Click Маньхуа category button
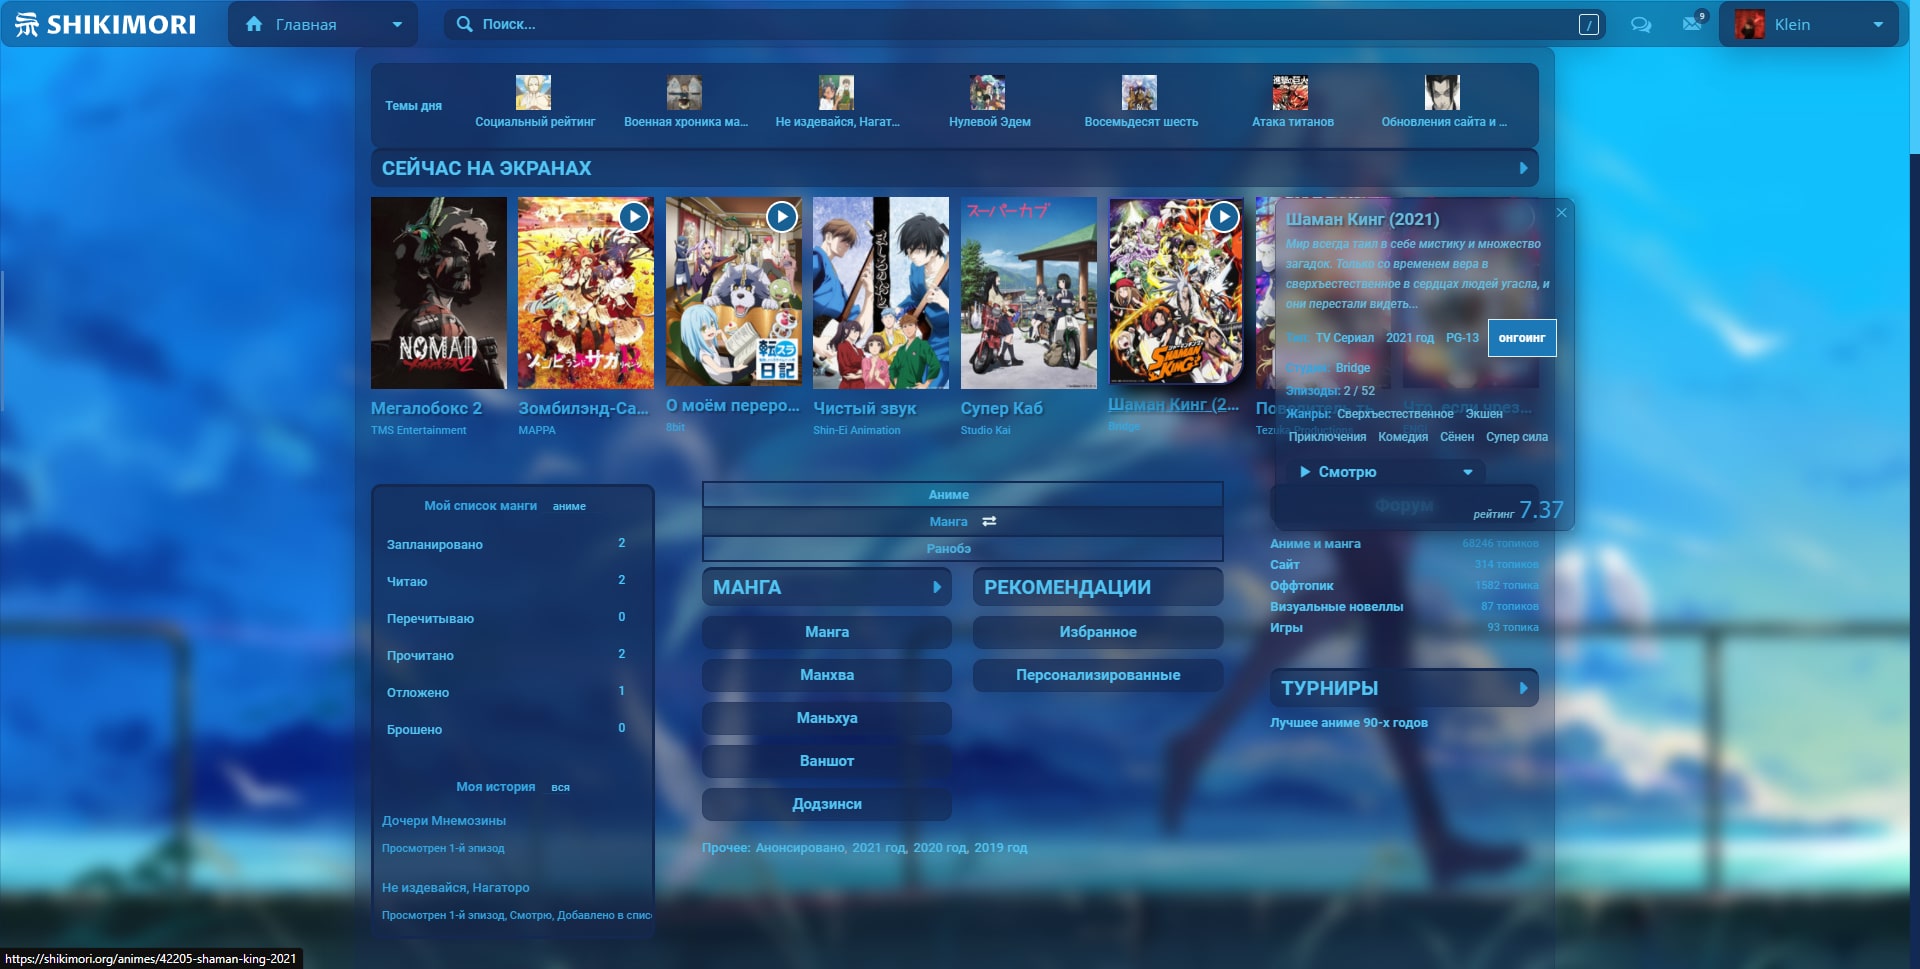The height and width of the screenshot is (969, 1920). [827, 718]
